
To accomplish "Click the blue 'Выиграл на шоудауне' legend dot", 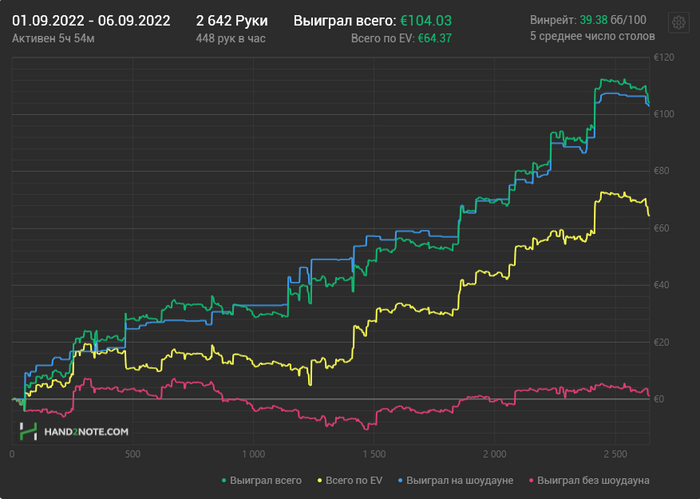I will (x=400, y=481).
